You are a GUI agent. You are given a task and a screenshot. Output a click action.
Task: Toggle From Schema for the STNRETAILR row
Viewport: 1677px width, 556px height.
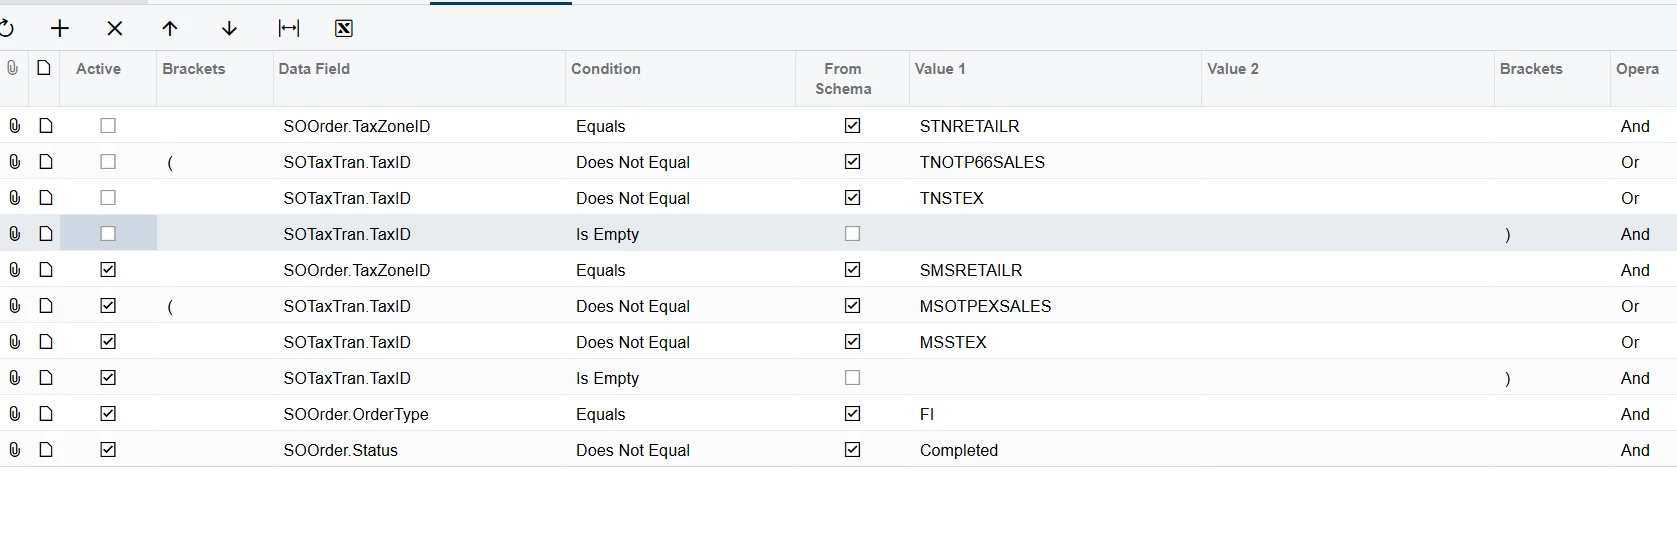[x=852, y=126]
